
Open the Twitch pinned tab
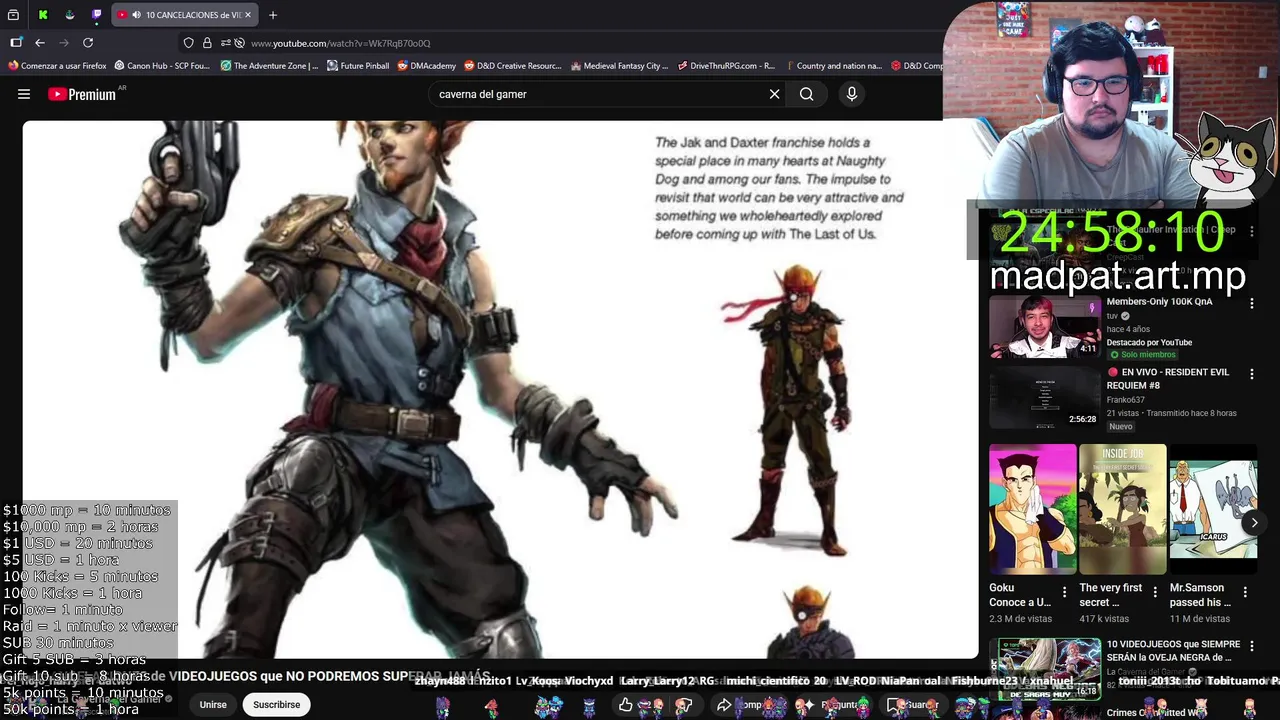(x=96, y=15)
